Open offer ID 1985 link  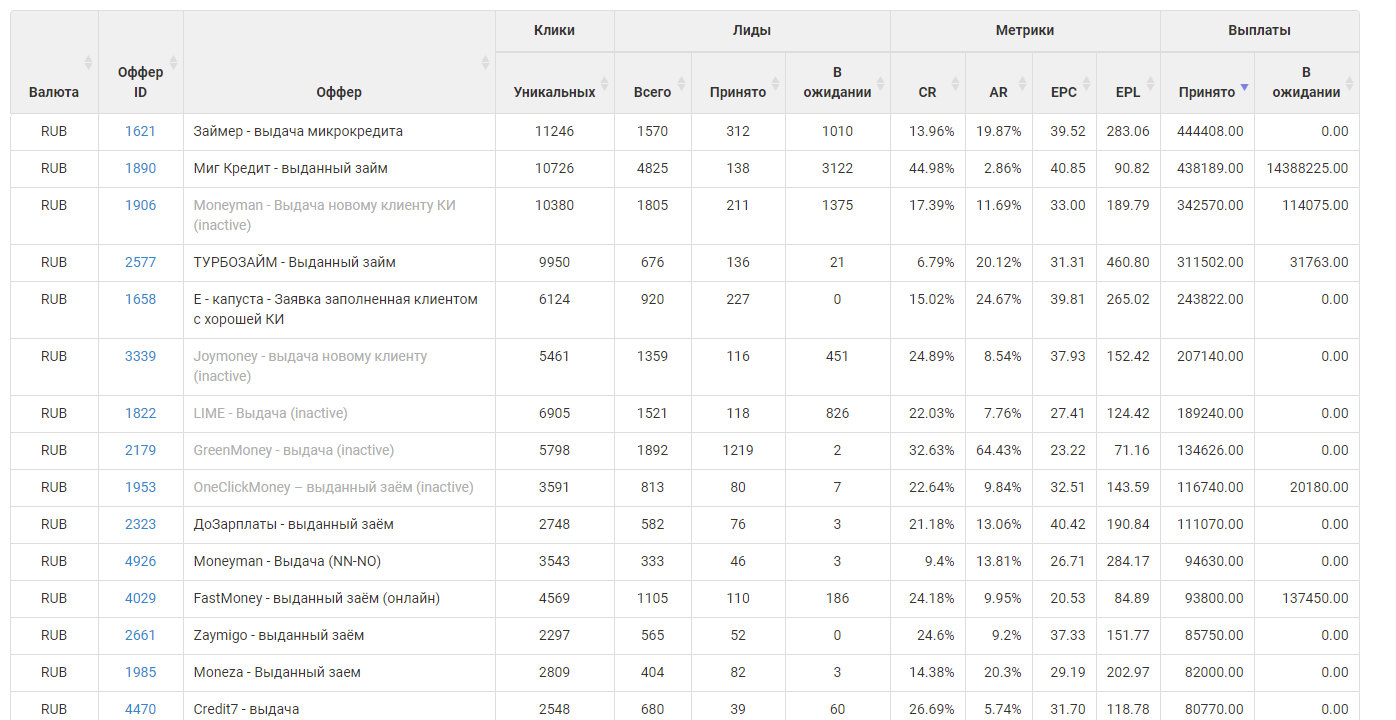click(x=140, y=672)
